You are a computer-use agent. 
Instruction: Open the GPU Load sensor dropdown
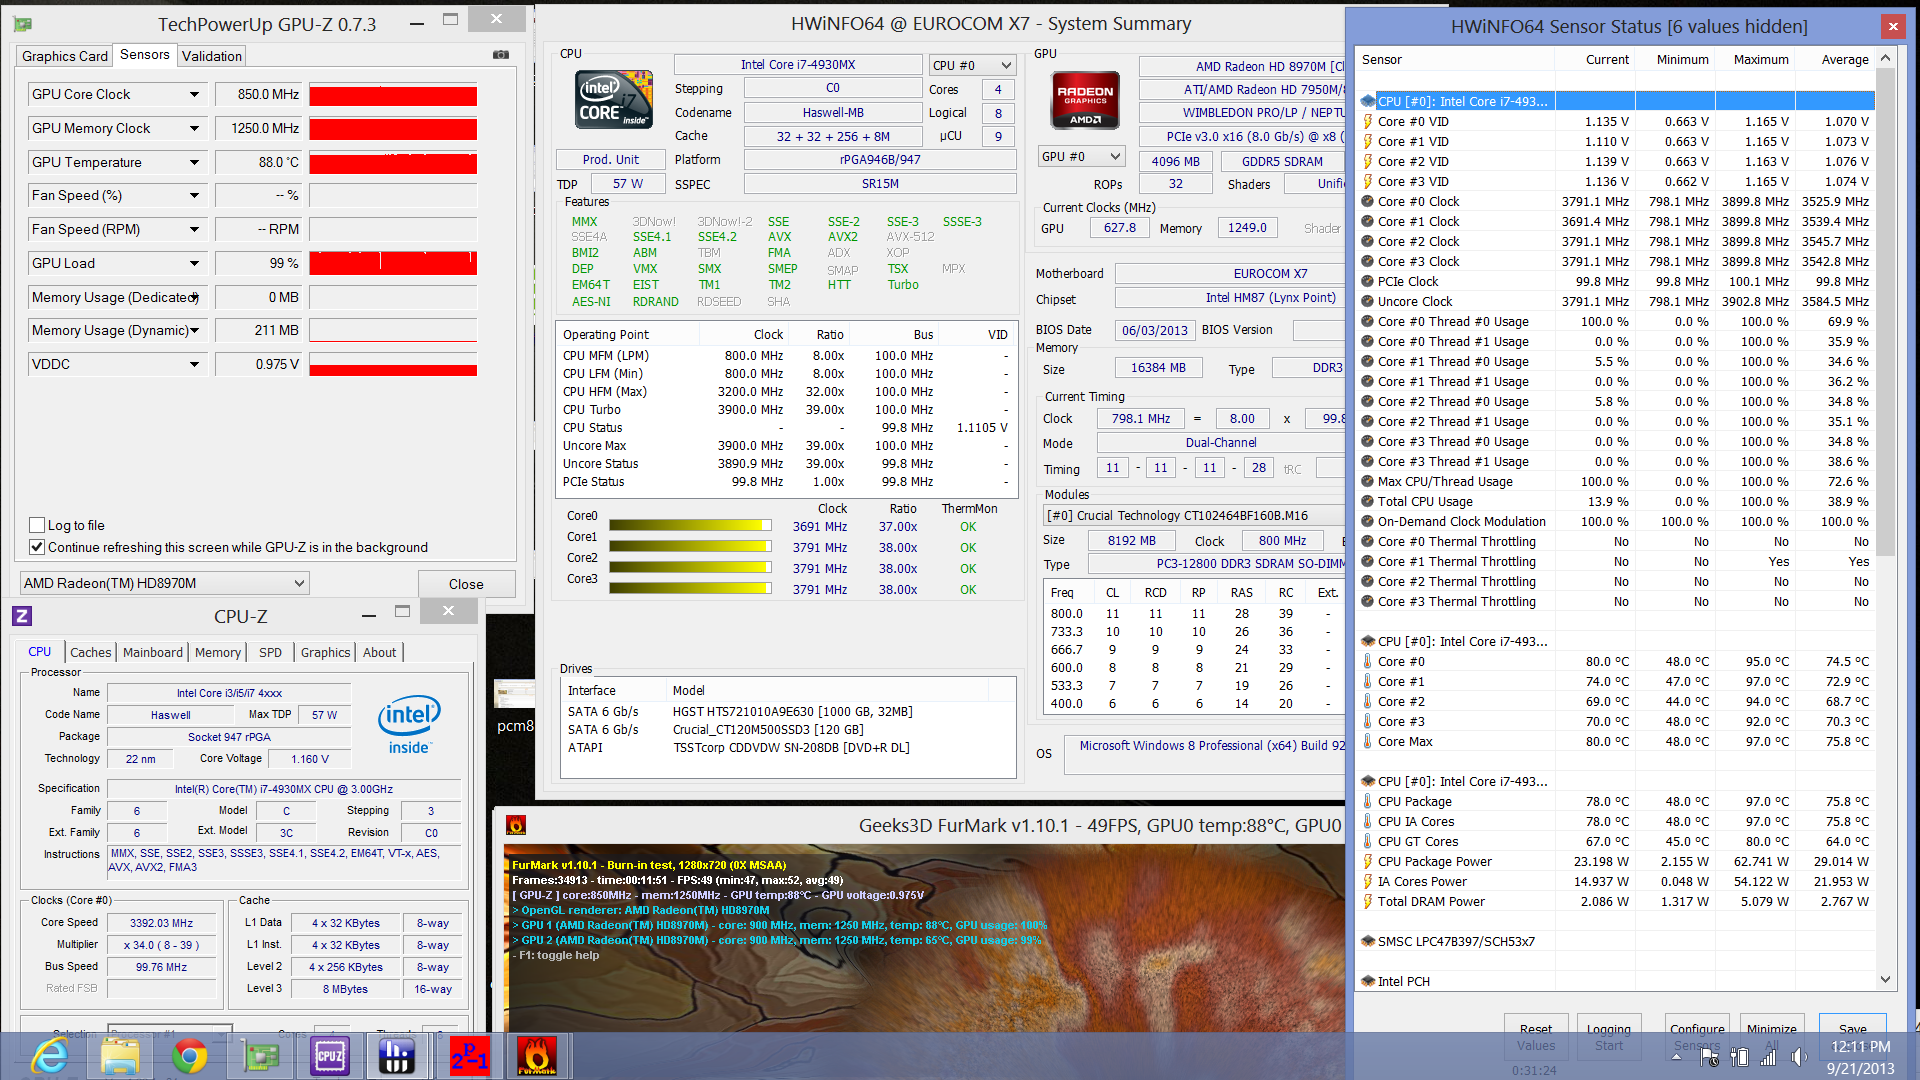pos(194,263)
